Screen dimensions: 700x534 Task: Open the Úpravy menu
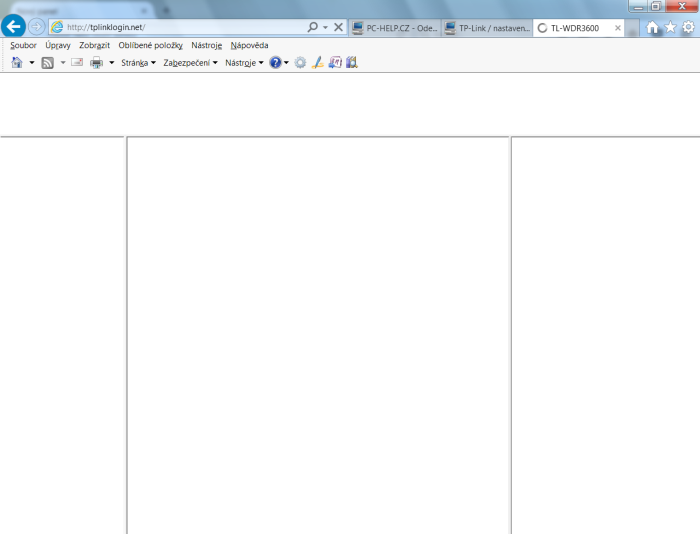click(x=58, y=45)
